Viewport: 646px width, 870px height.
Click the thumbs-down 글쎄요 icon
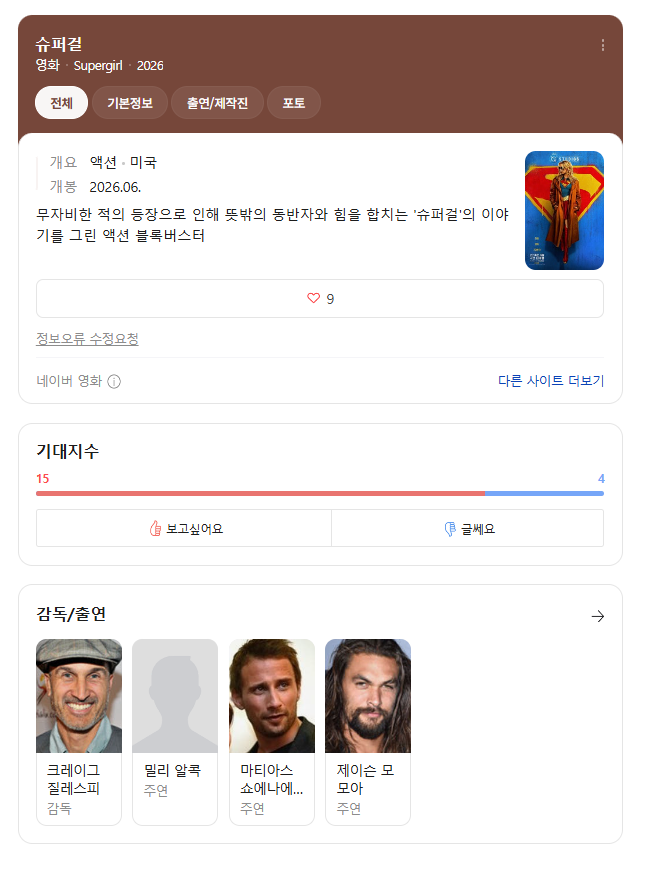[450, 529]
